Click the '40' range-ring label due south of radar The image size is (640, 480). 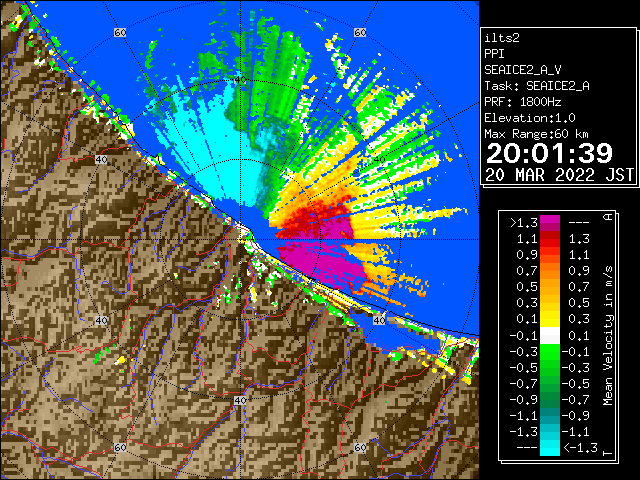pos(240,400)
